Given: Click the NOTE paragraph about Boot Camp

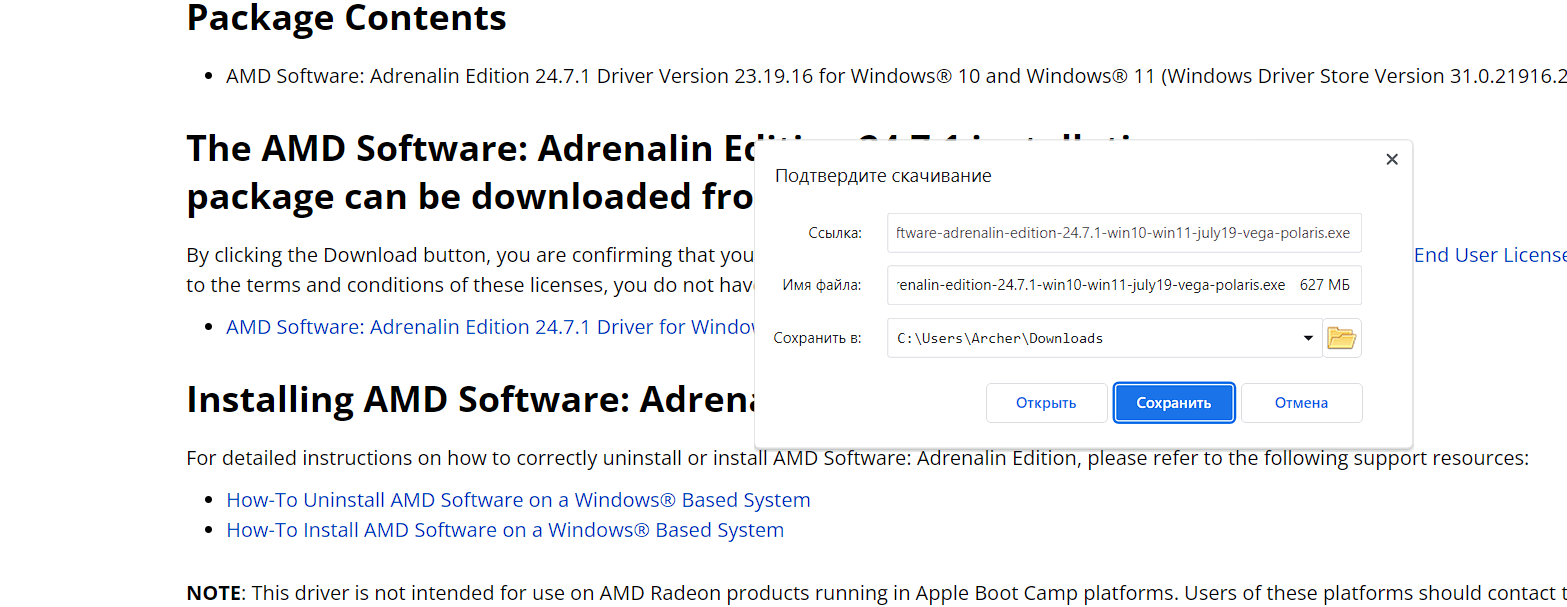Looking at the screenshot, I should 876,593.
